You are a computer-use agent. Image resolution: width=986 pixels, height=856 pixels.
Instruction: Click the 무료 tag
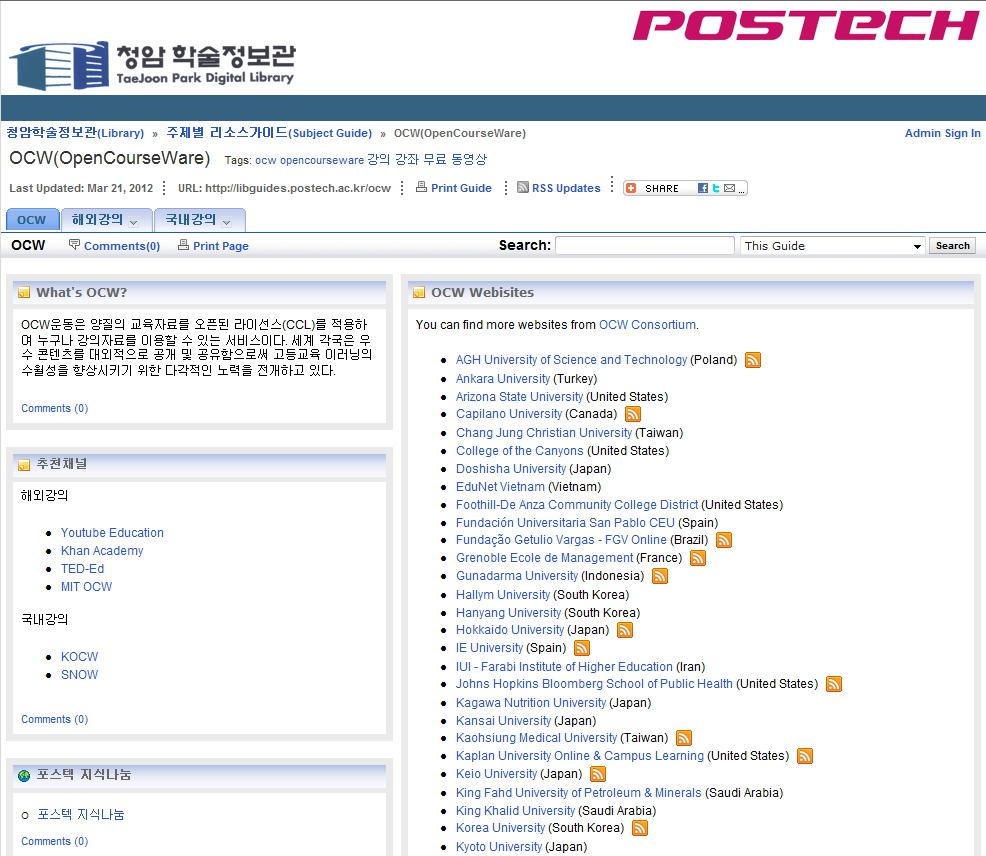point(435,160)
